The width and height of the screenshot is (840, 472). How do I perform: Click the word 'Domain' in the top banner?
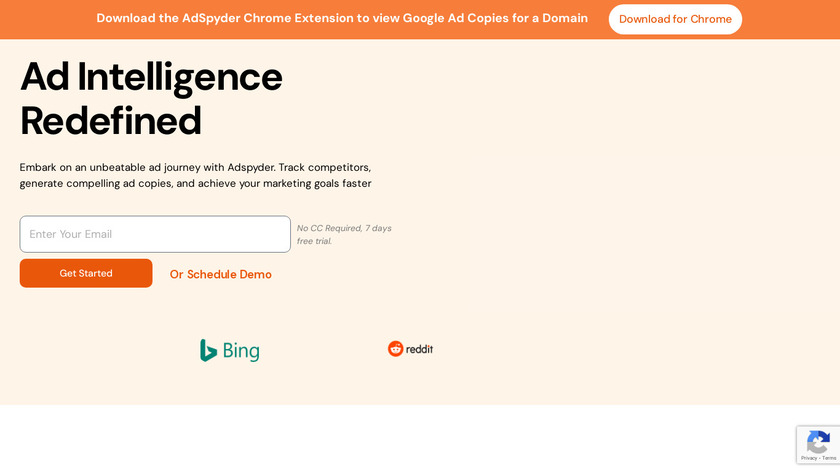coord(563,18)
